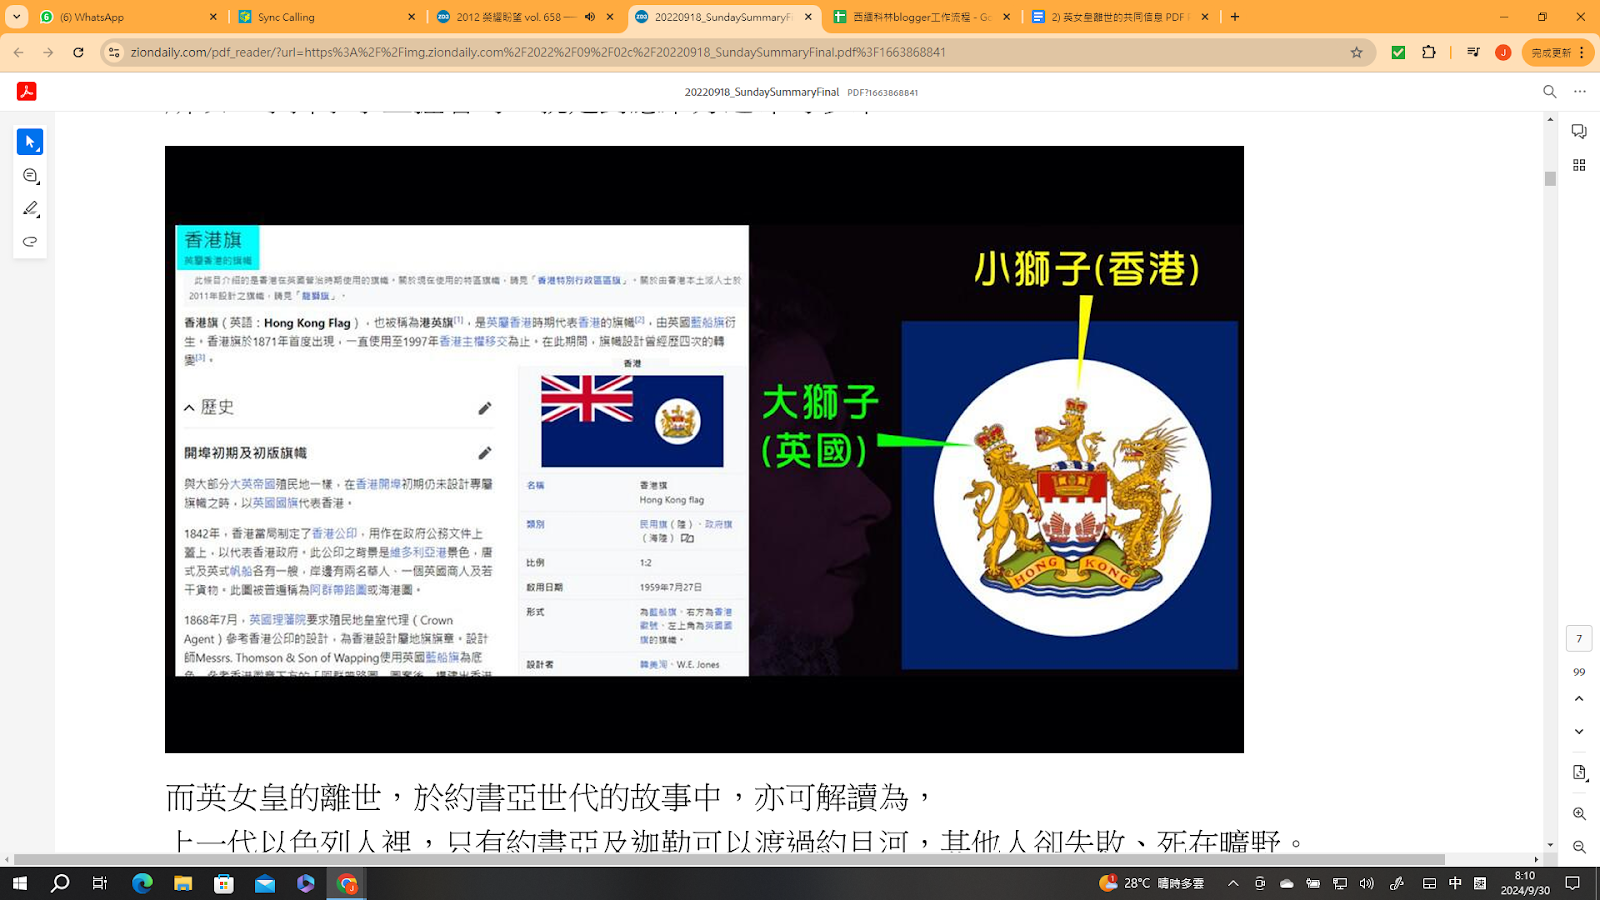The height and width of the screenshot is (900, 1600).
Task: Open volume control in system tray
Action: tap(1367, 883)
